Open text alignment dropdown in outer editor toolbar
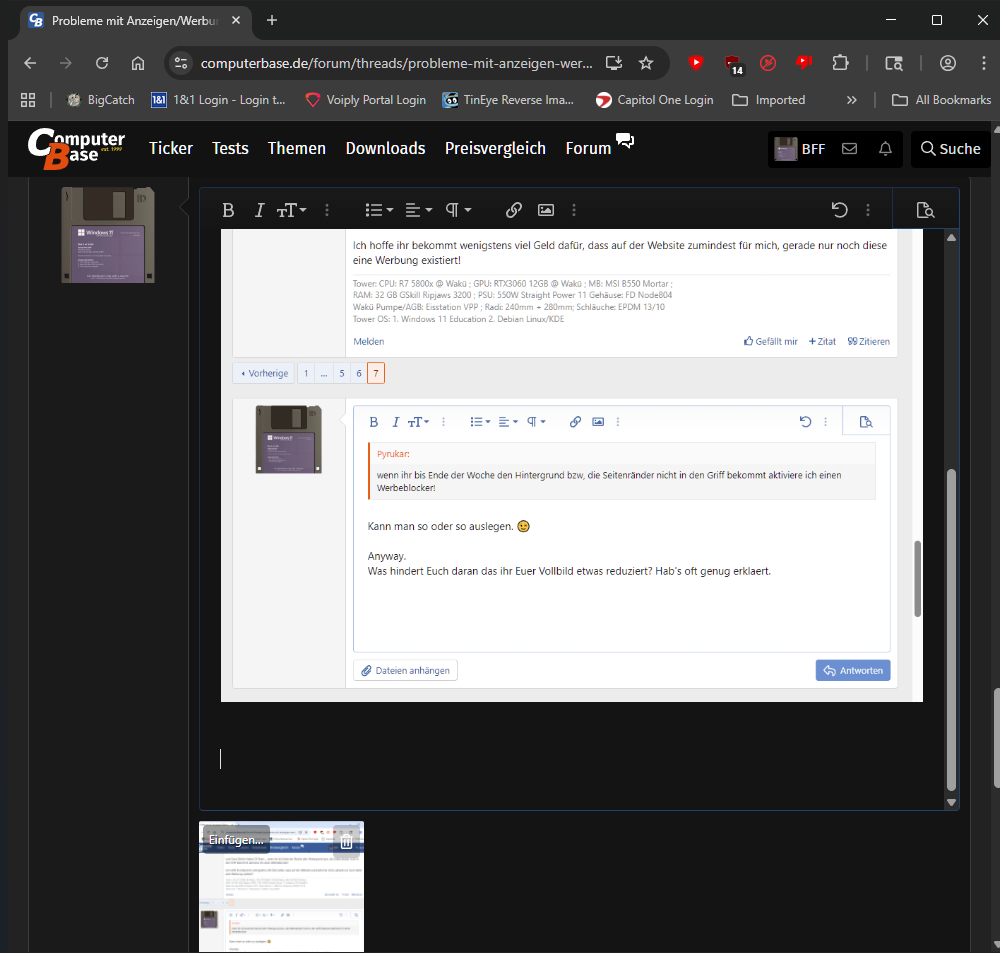 click(419, 210)
